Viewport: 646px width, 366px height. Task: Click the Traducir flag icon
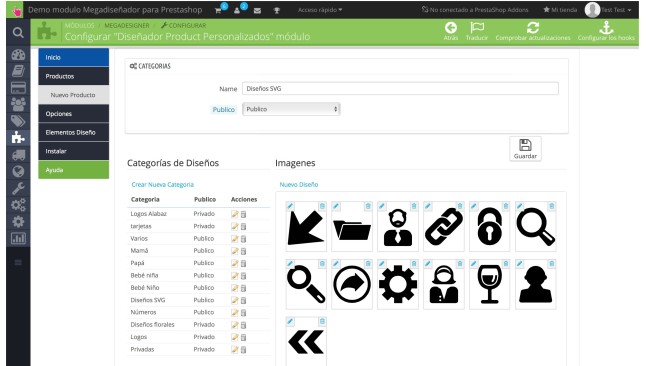(x=477, y=28)
